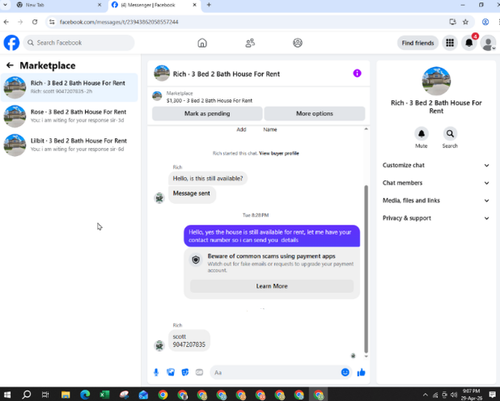This screenshot has width=500, height=401.
Task: Show hidden system tray icons
Action: tap(425, 395)
